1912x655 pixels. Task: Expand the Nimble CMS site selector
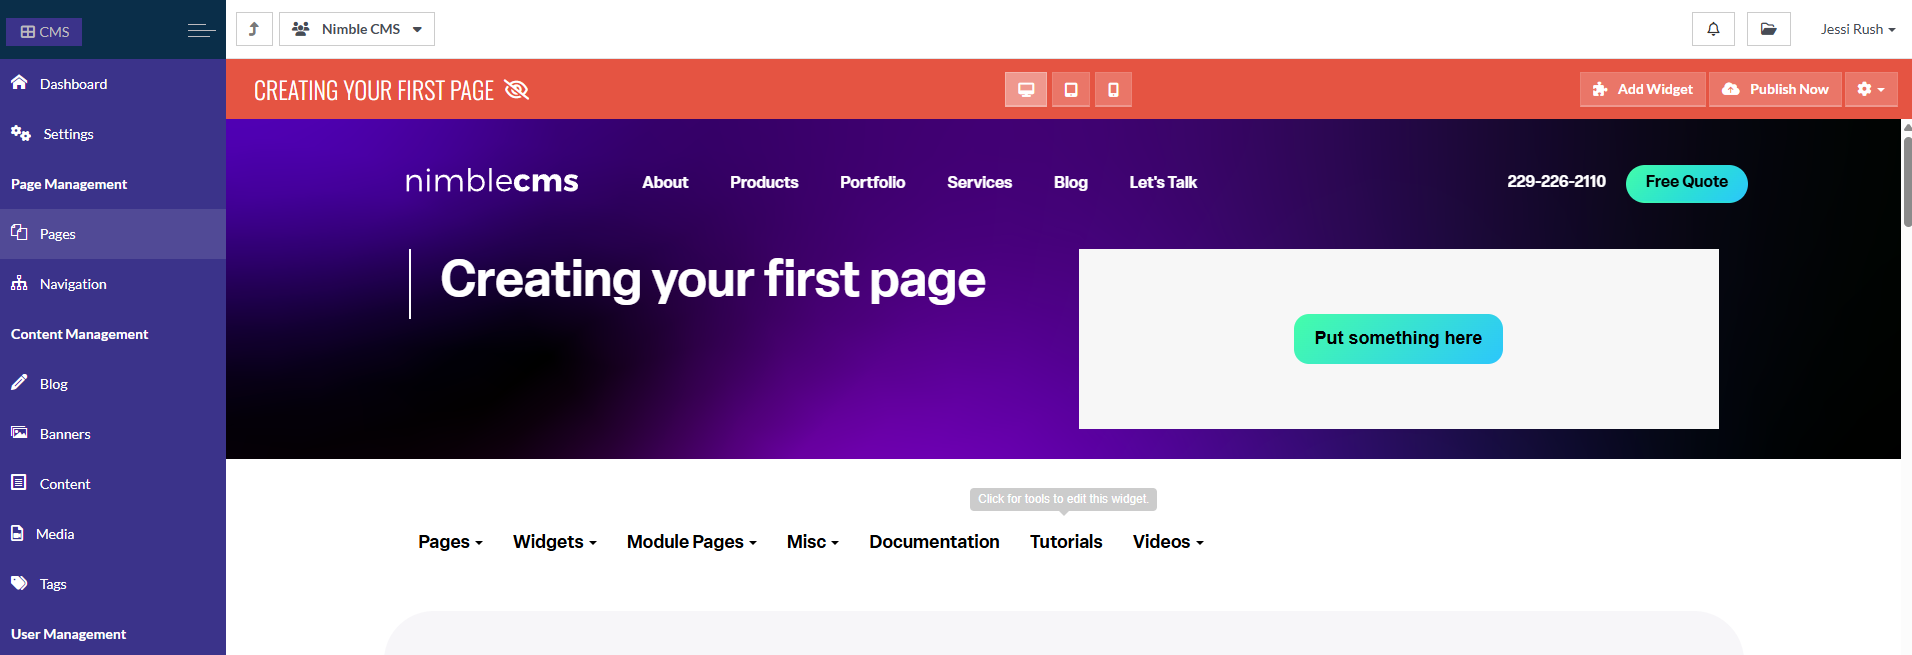click(357, 29)
